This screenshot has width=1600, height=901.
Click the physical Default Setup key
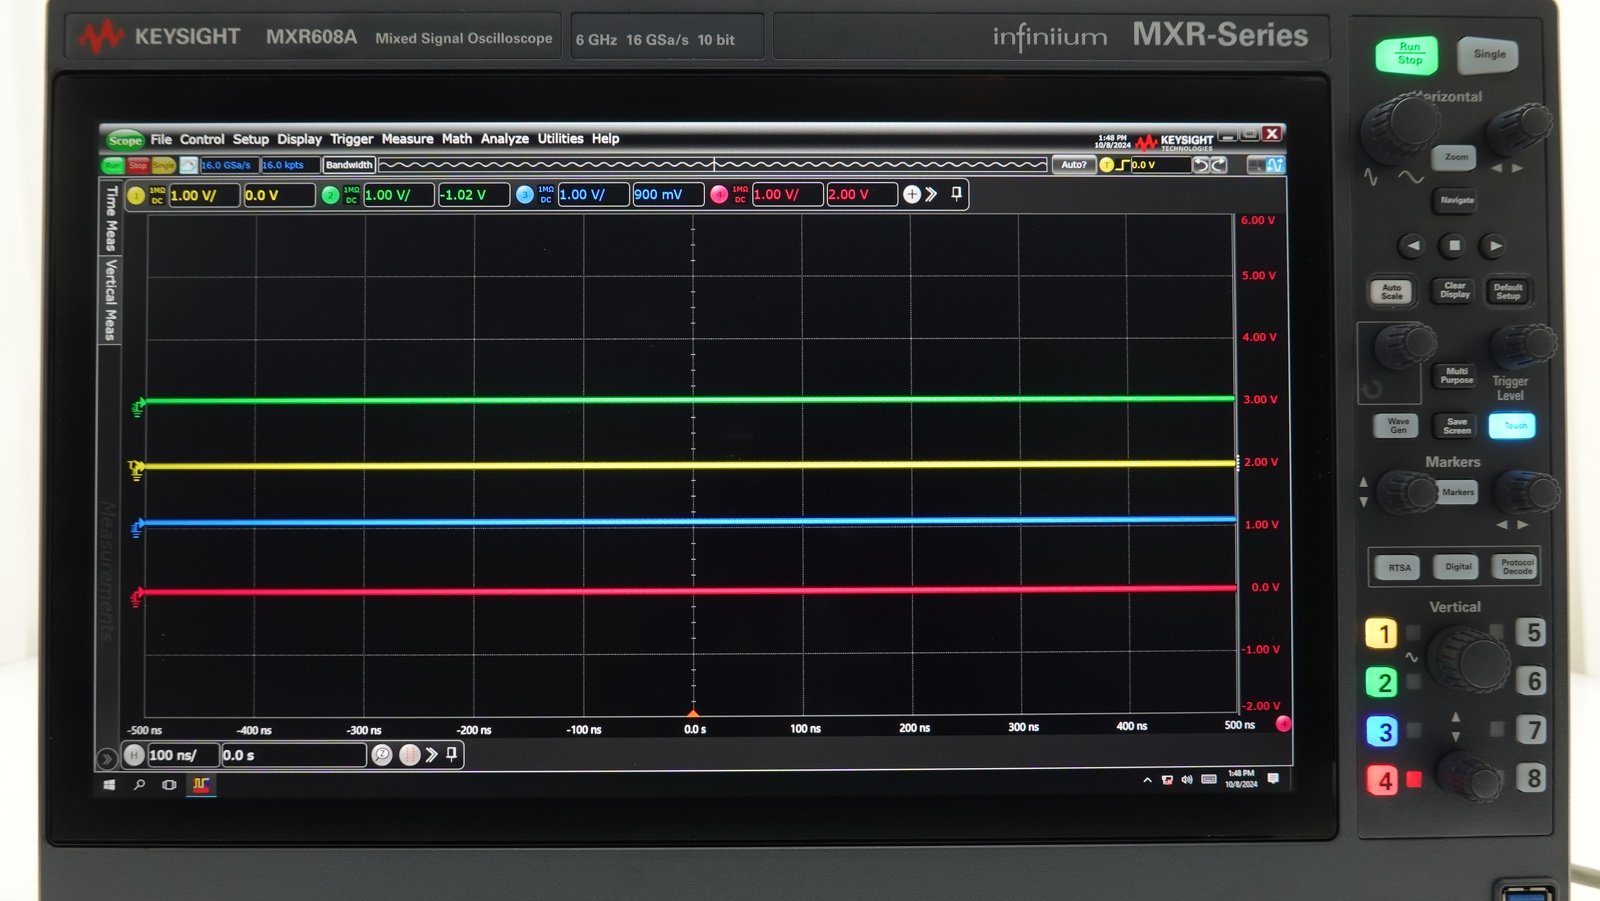(1508, 292)
